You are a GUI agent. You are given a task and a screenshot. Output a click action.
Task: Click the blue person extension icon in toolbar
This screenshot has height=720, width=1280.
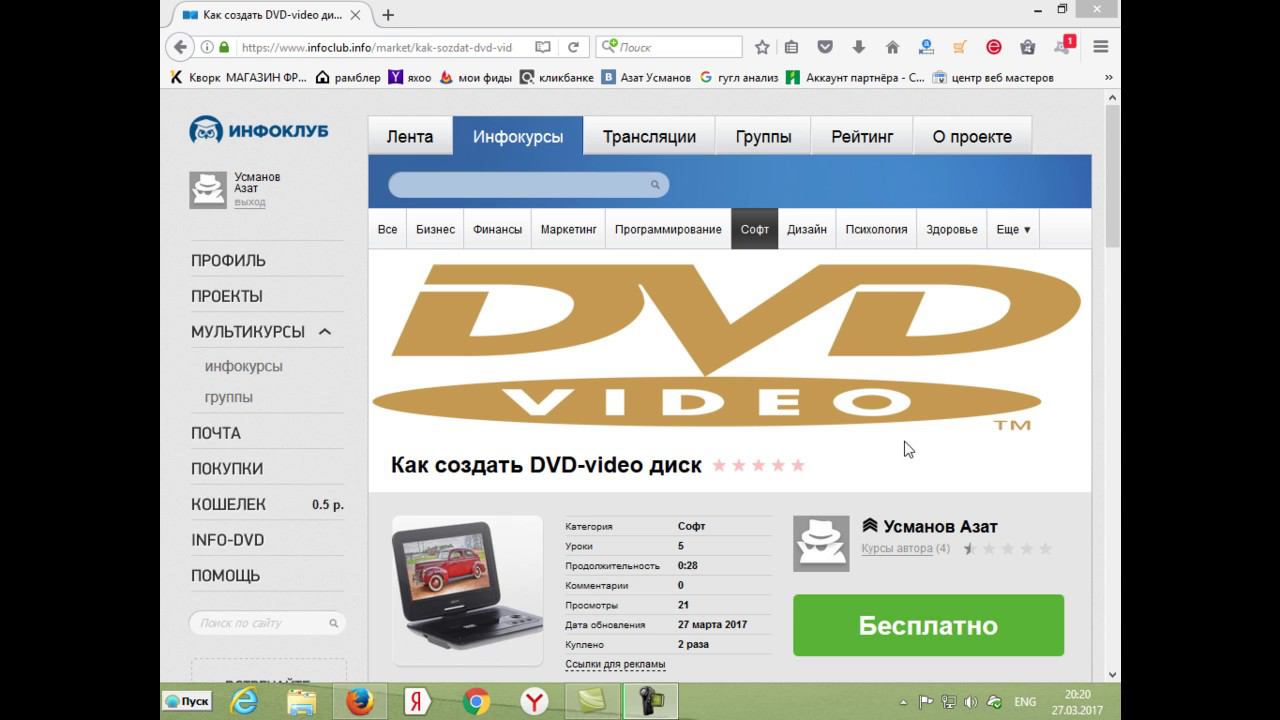pos(926,47)
